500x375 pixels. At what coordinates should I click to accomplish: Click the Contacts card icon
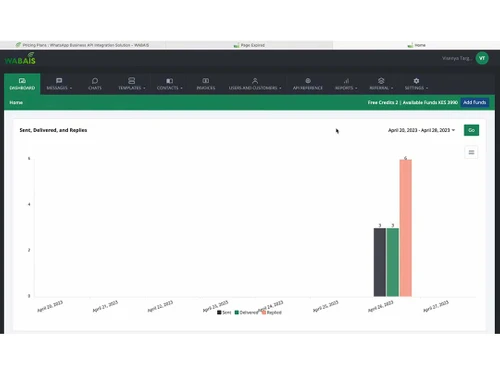pyautogui.click(x=169, y=81)
